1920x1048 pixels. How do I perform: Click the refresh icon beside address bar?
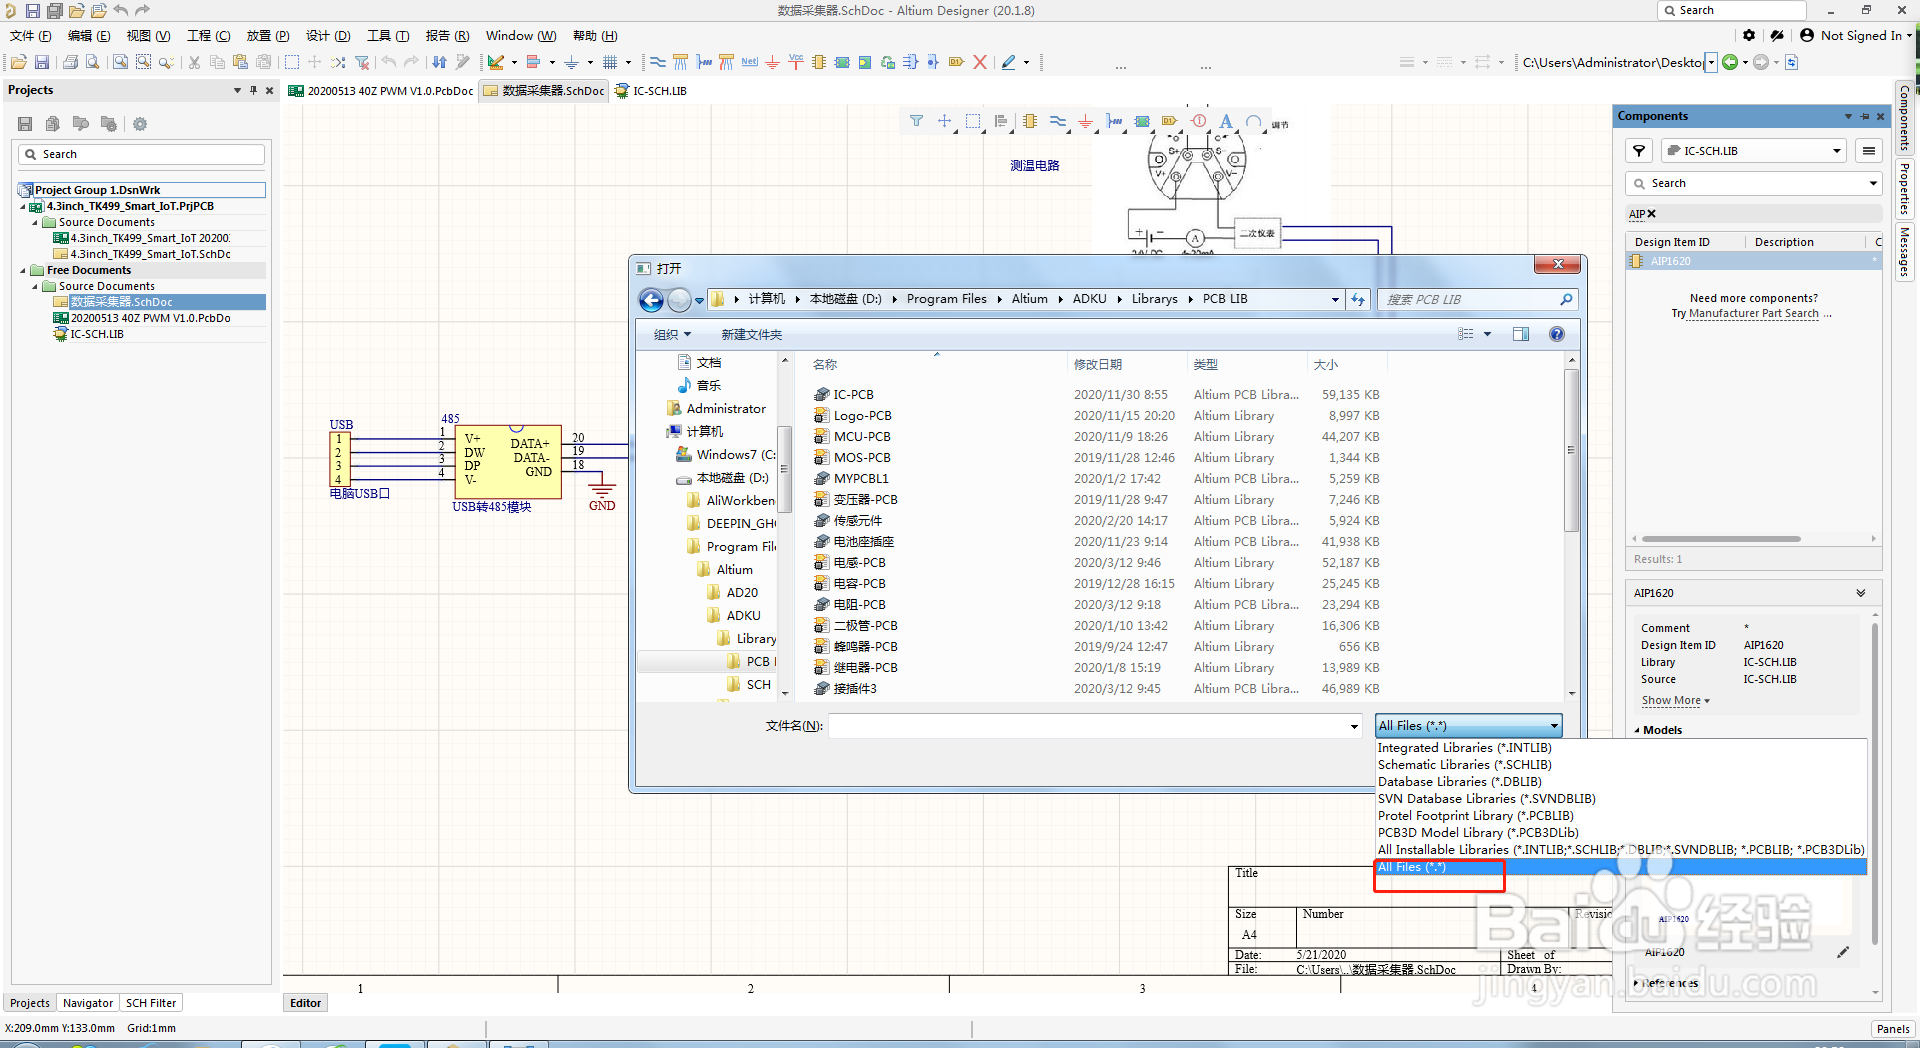(x=1358, y=299)
